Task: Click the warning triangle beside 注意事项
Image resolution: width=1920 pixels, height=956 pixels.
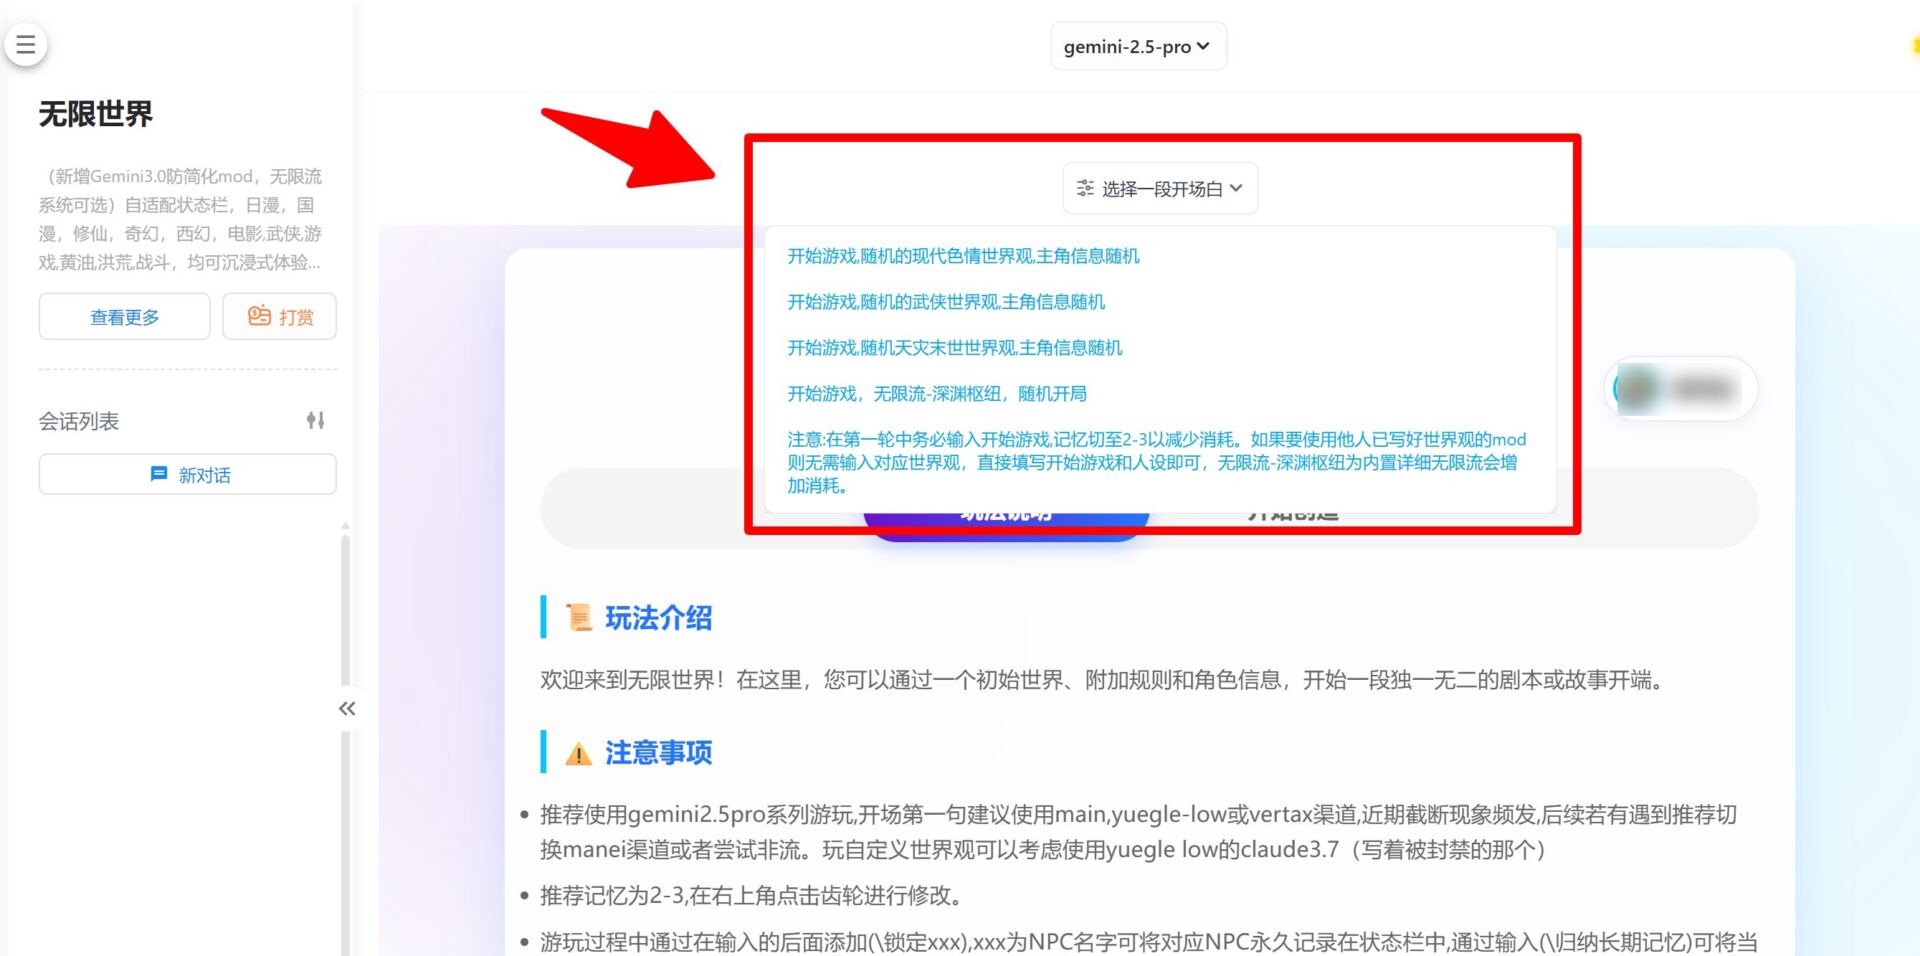Action: [578, 752]
